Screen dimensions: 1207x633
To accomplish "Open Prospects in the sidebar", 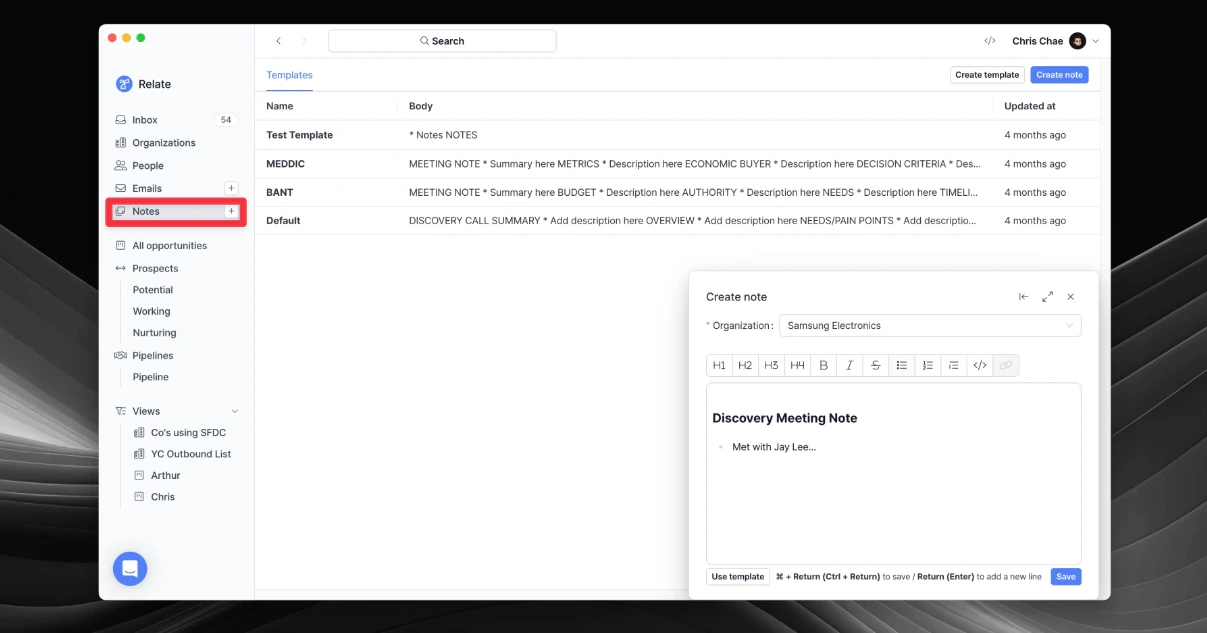I will pyautogui.click(x=157, y=268).
